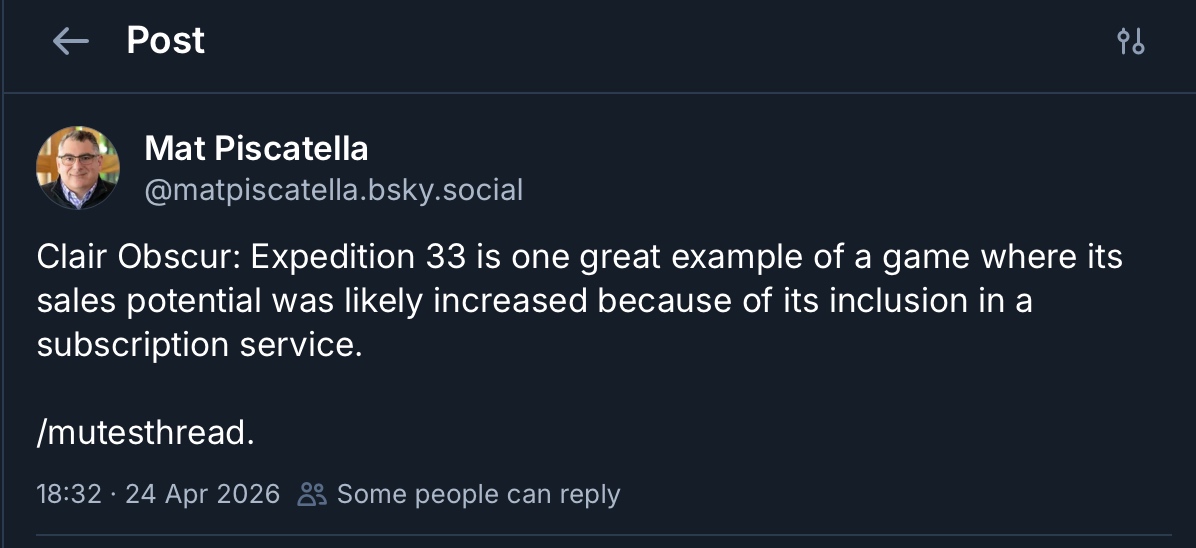Click the words "subscription service."
Image resolution: width=1196 pixels, height=548 pixels.
coord(199,345)
